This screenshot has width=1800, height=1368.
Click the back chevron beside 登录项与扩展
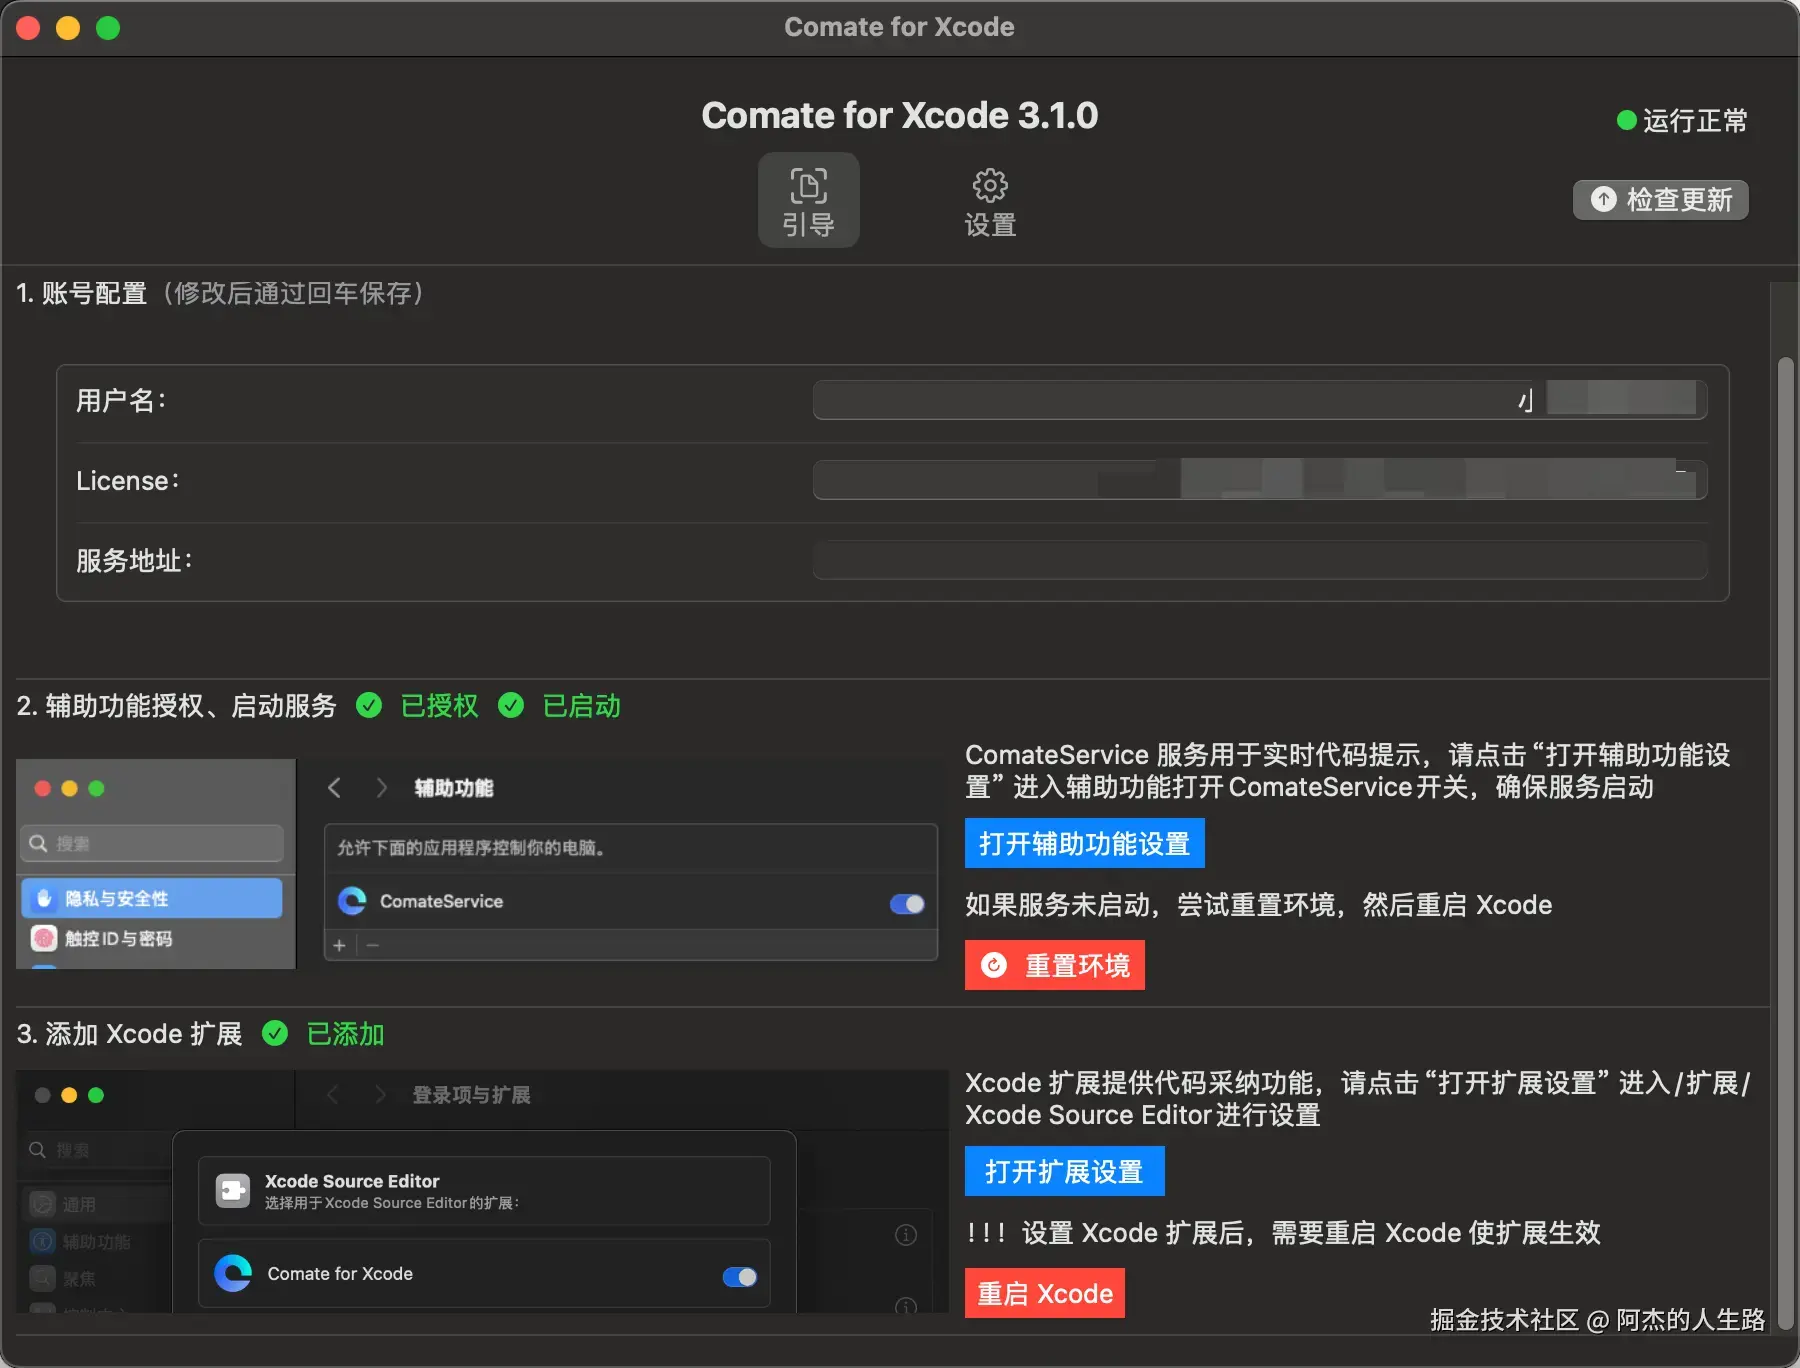point(333,1095)
